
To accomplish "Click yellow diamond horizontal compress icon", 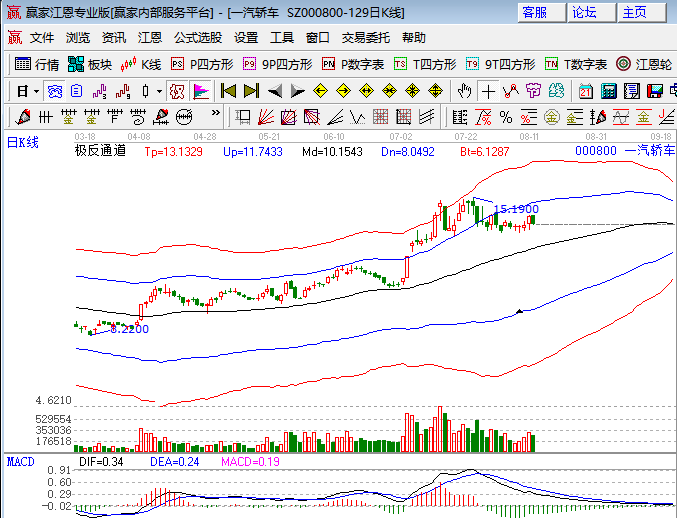I will click(x=389, y=92).
